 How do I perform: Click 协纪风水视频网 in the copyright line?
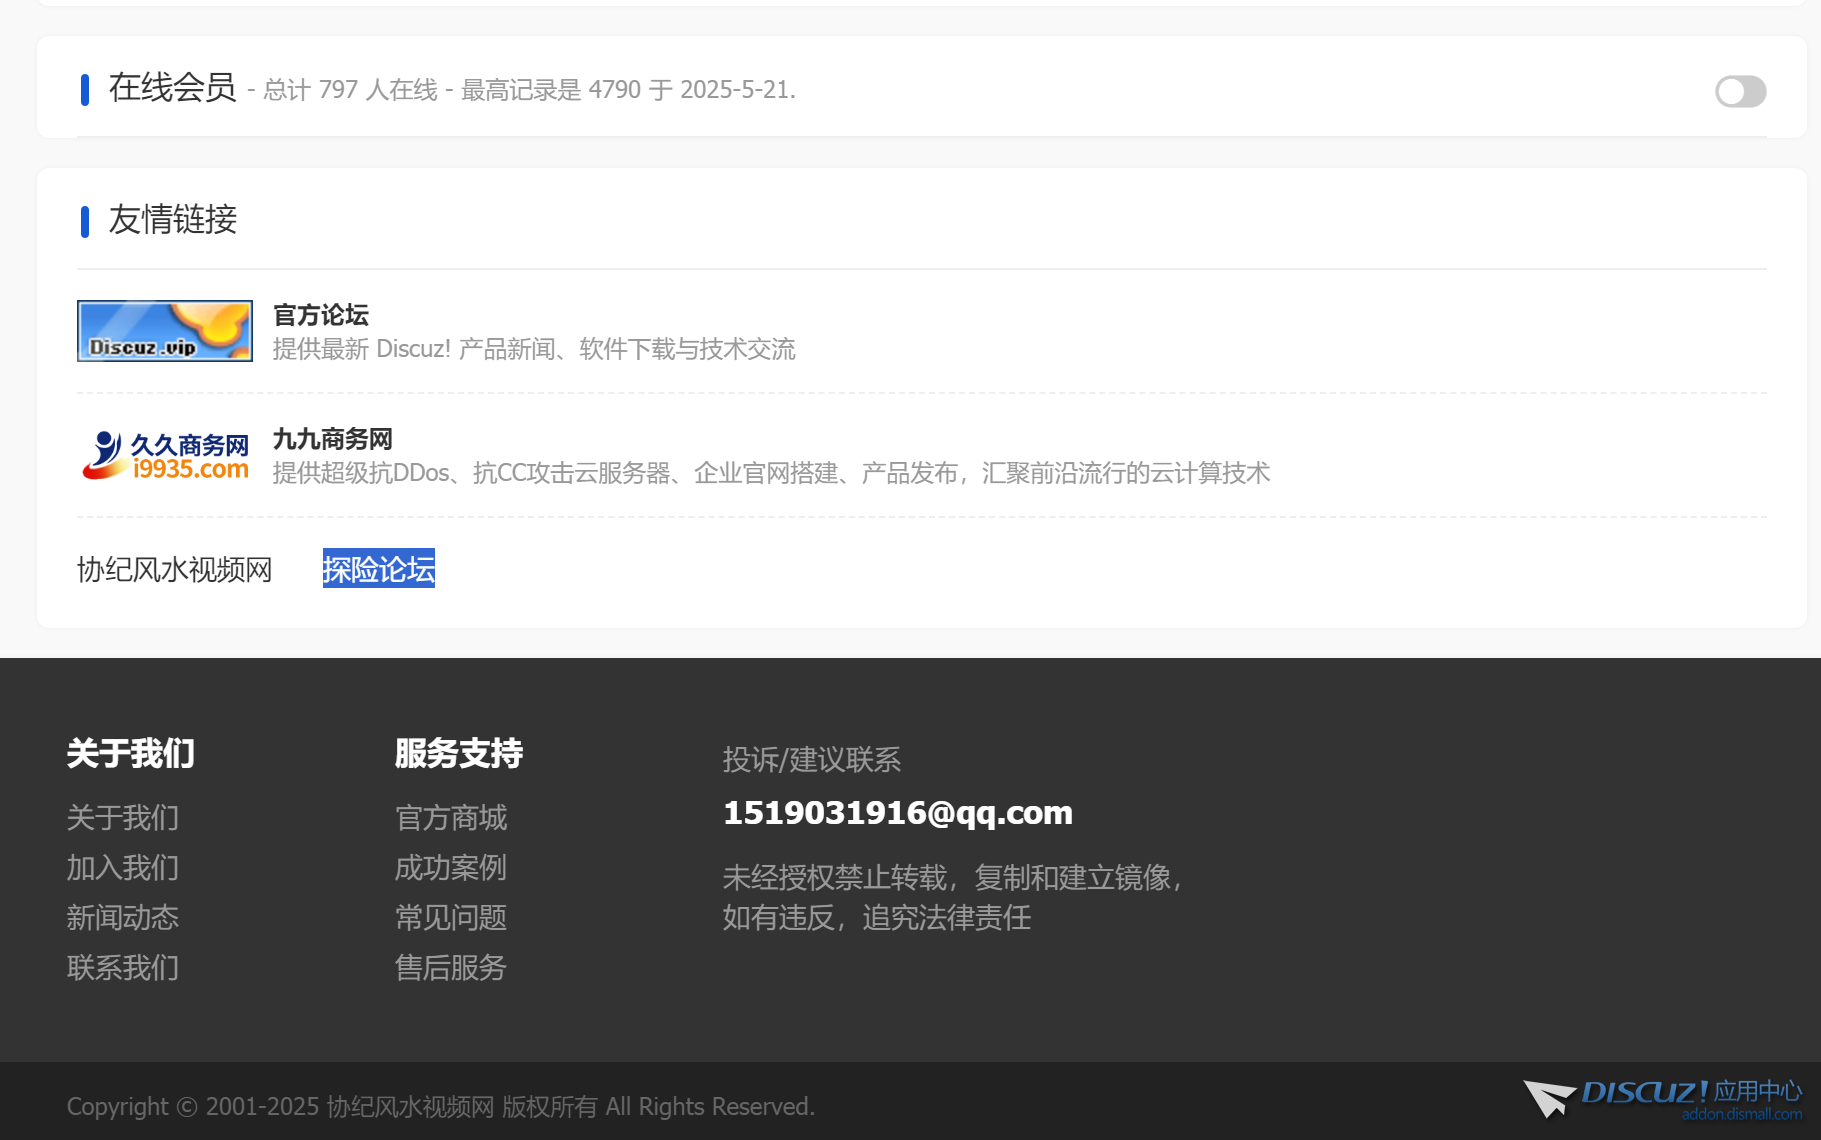click(x=410, y=1107)
